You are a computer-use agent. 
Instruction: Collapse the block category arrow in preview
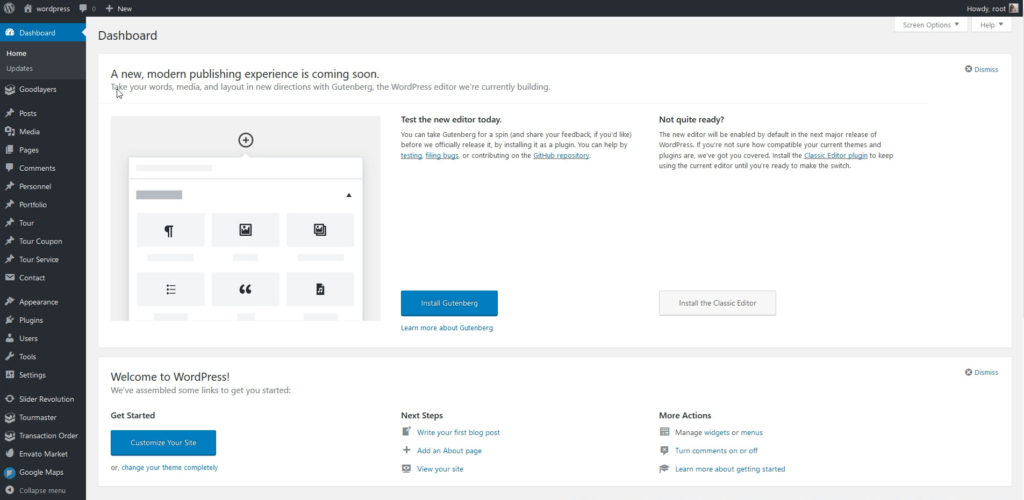349,195
